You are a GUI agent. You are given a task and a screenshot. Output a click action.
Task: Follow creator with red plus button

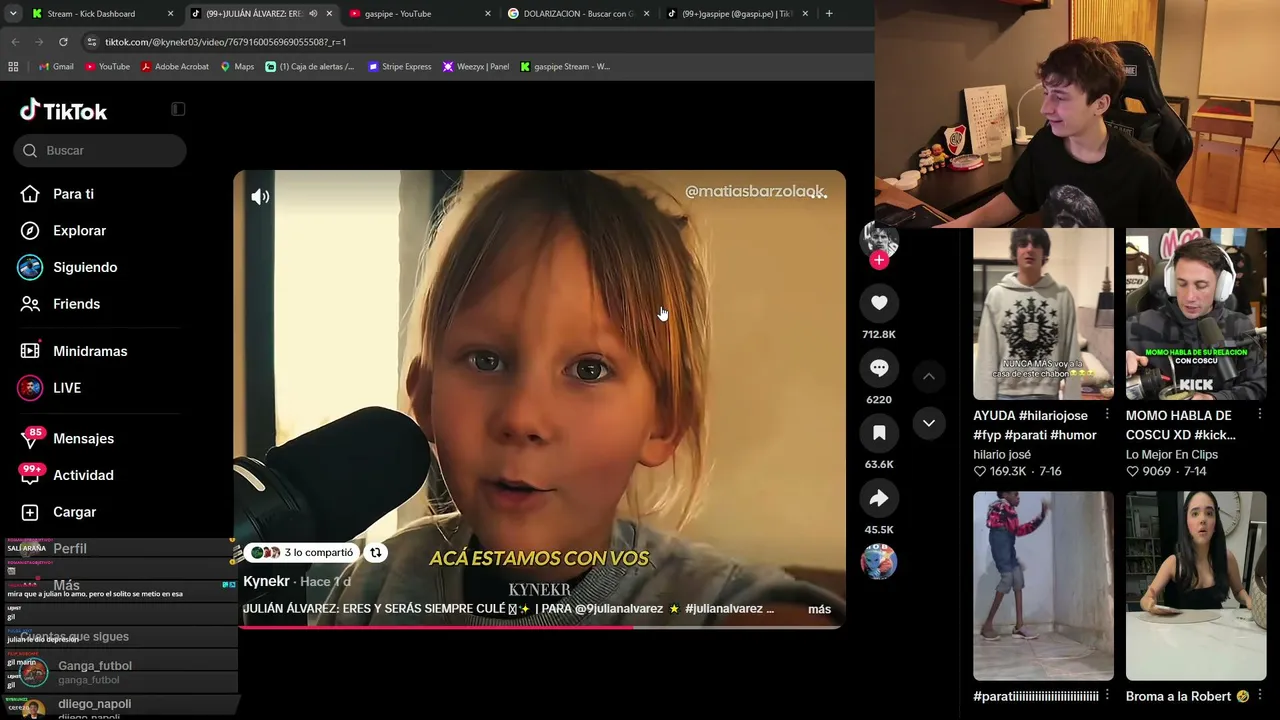[x=879, y=260]
